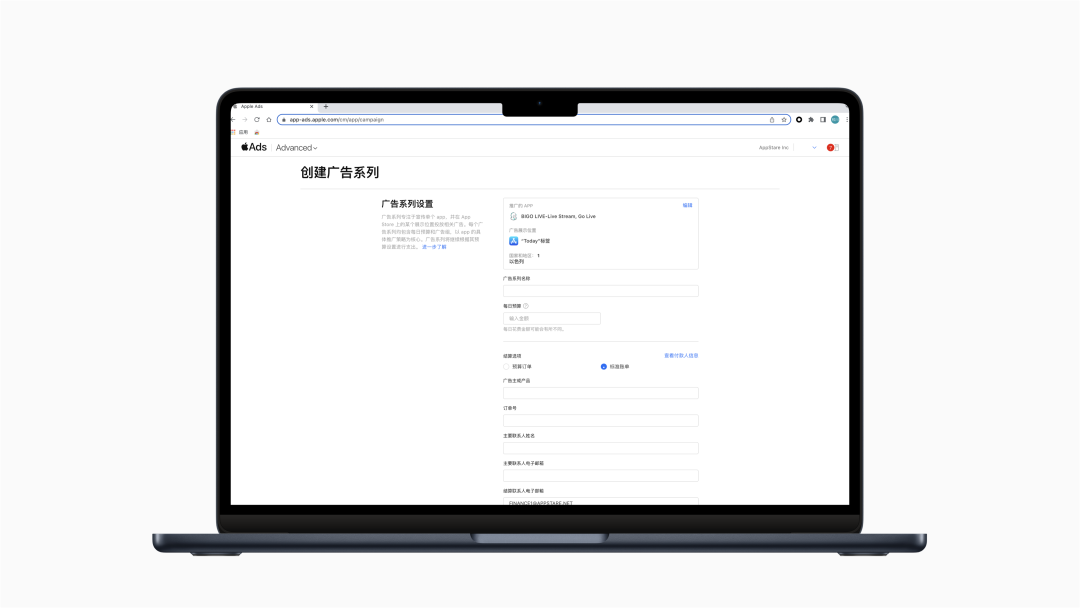Click the App Store Today tab icon

click(513, 241)
